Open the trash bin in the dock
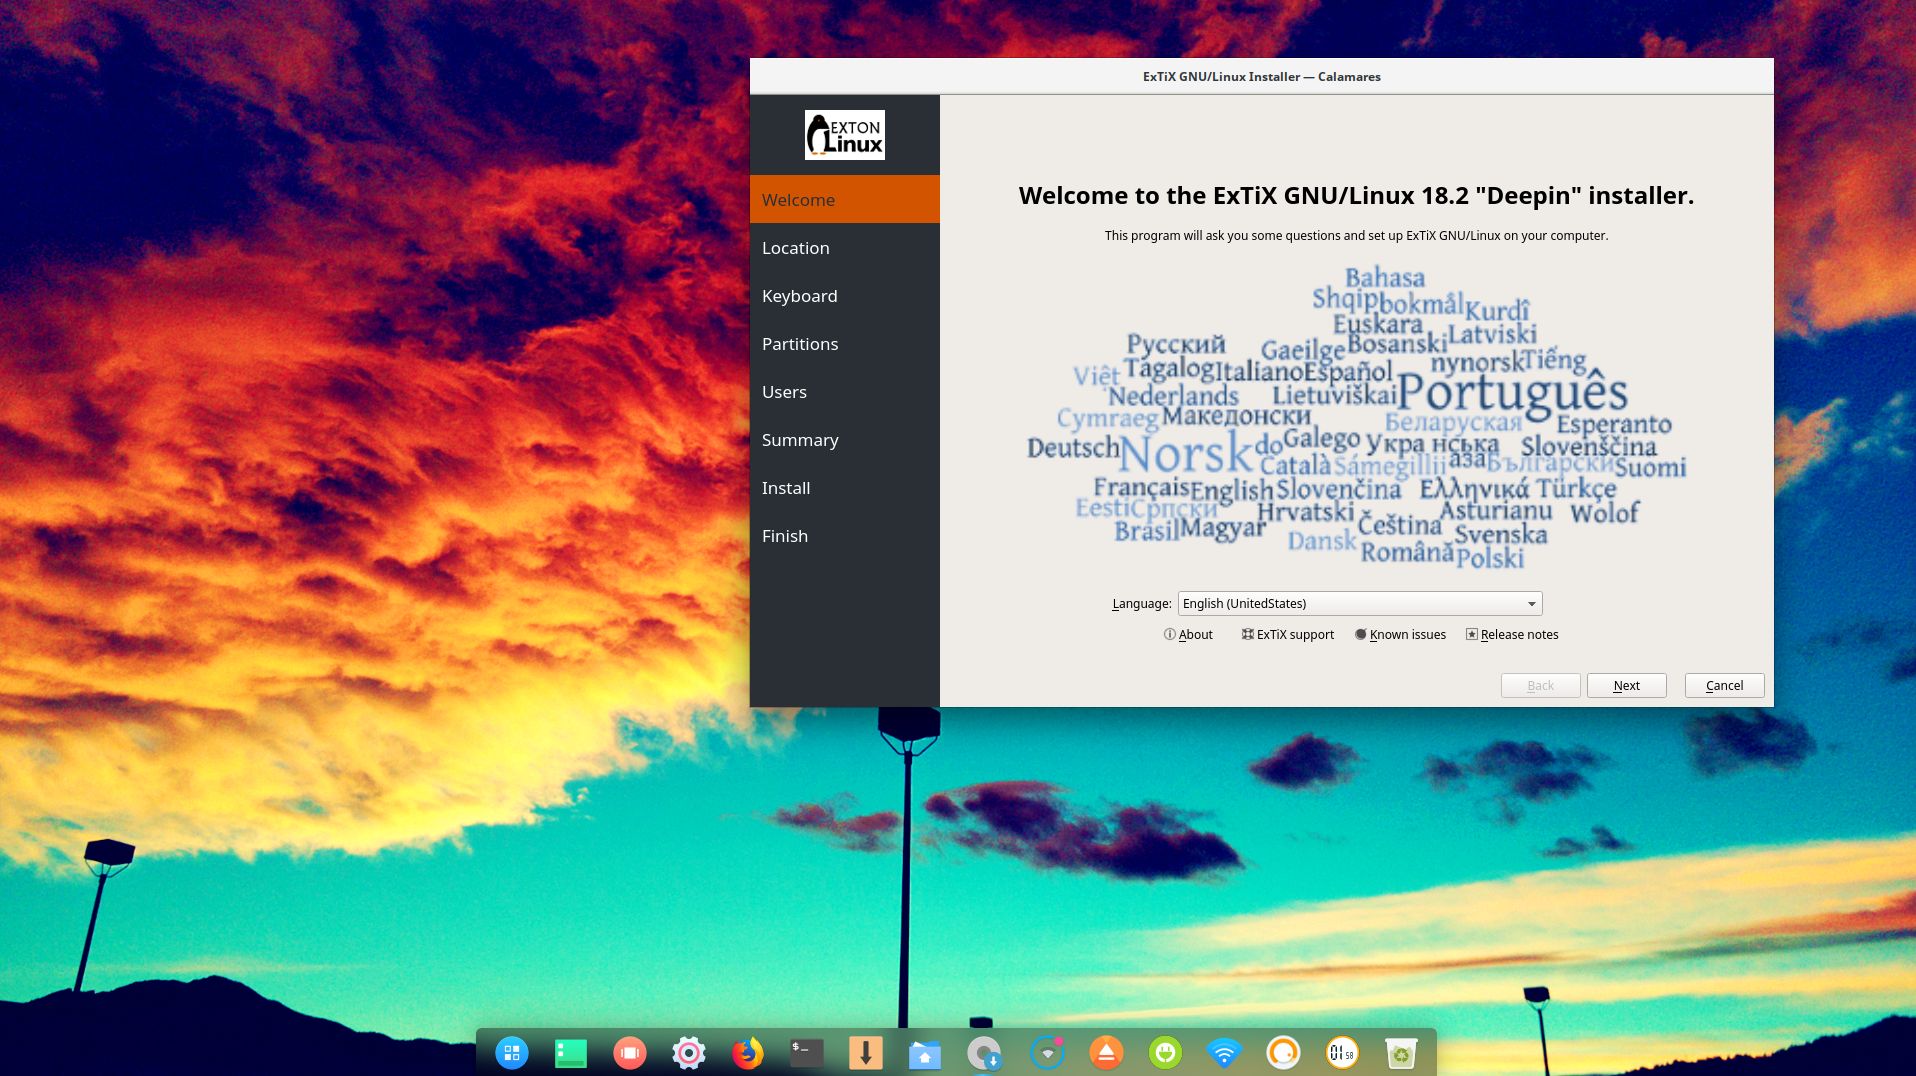 (x=1401, y=1052)
